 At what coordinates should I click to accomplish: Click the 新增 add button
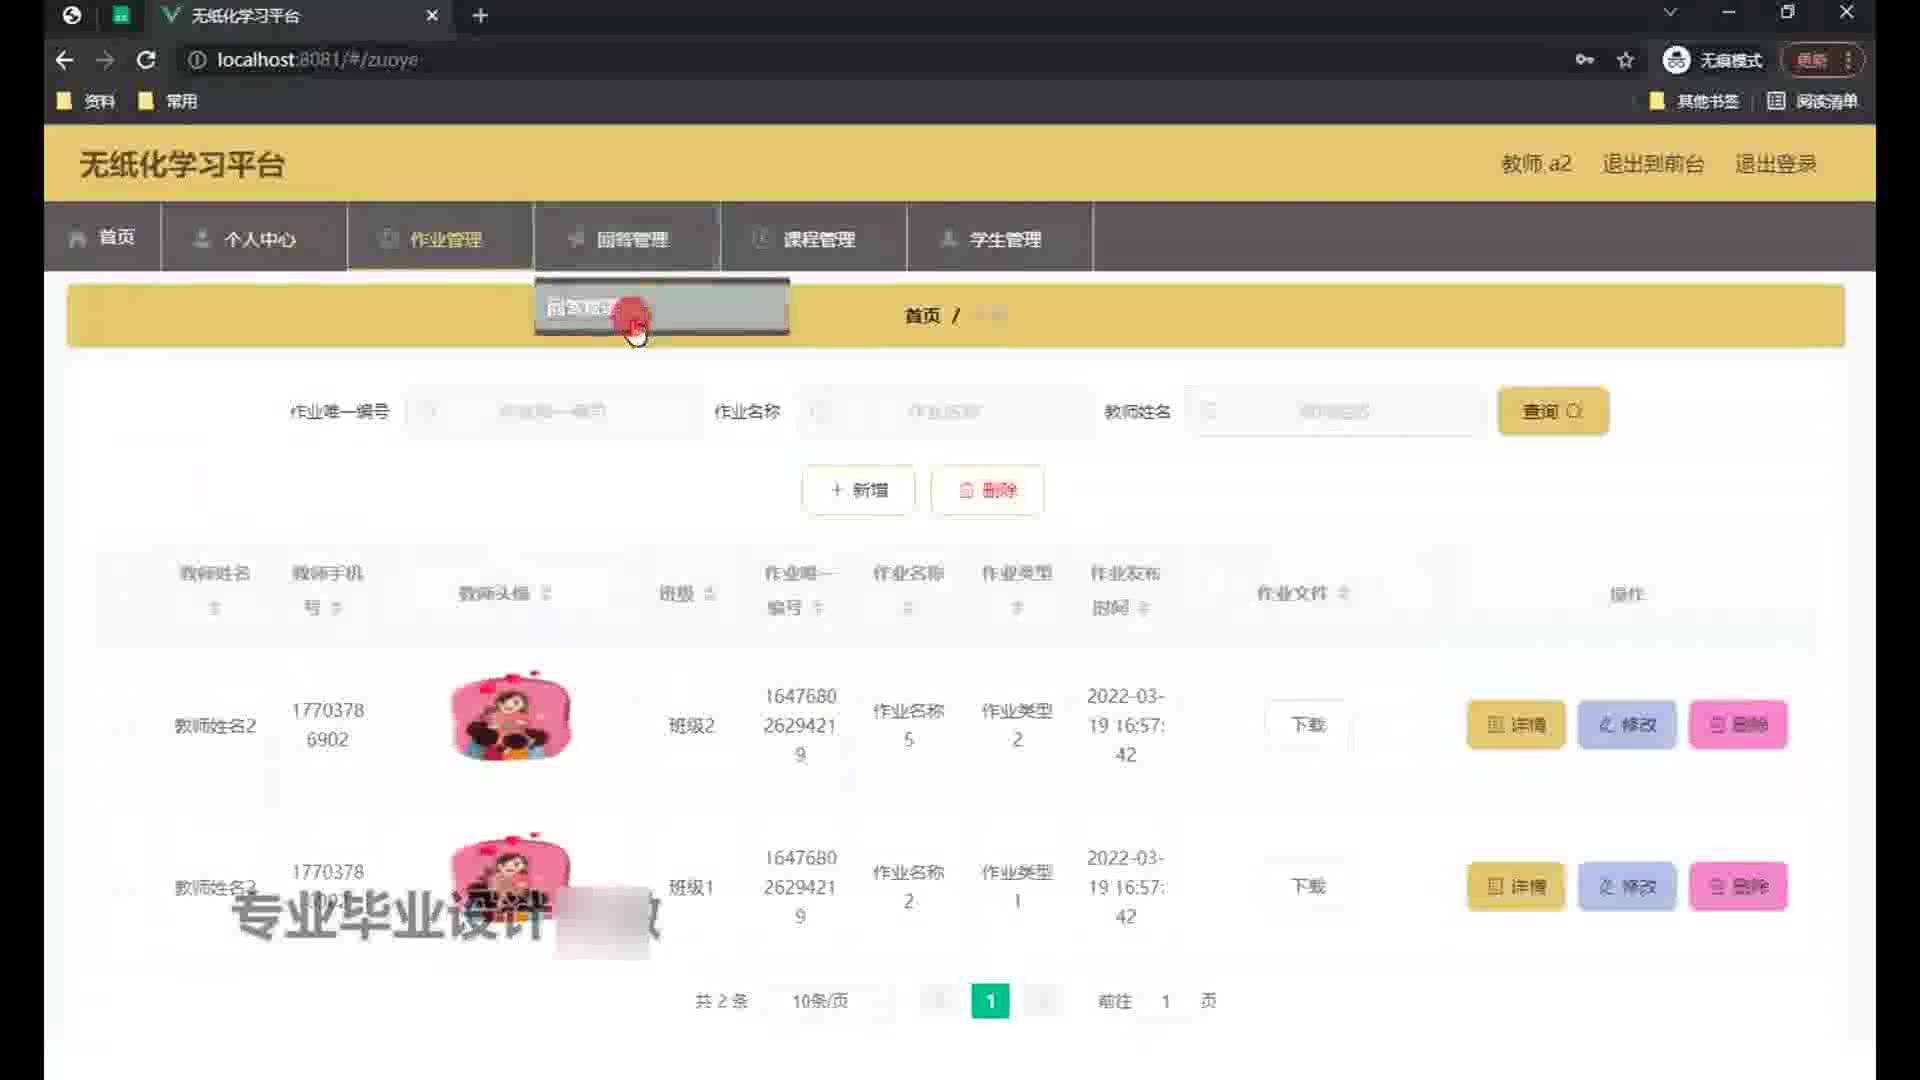coord(858,490)
